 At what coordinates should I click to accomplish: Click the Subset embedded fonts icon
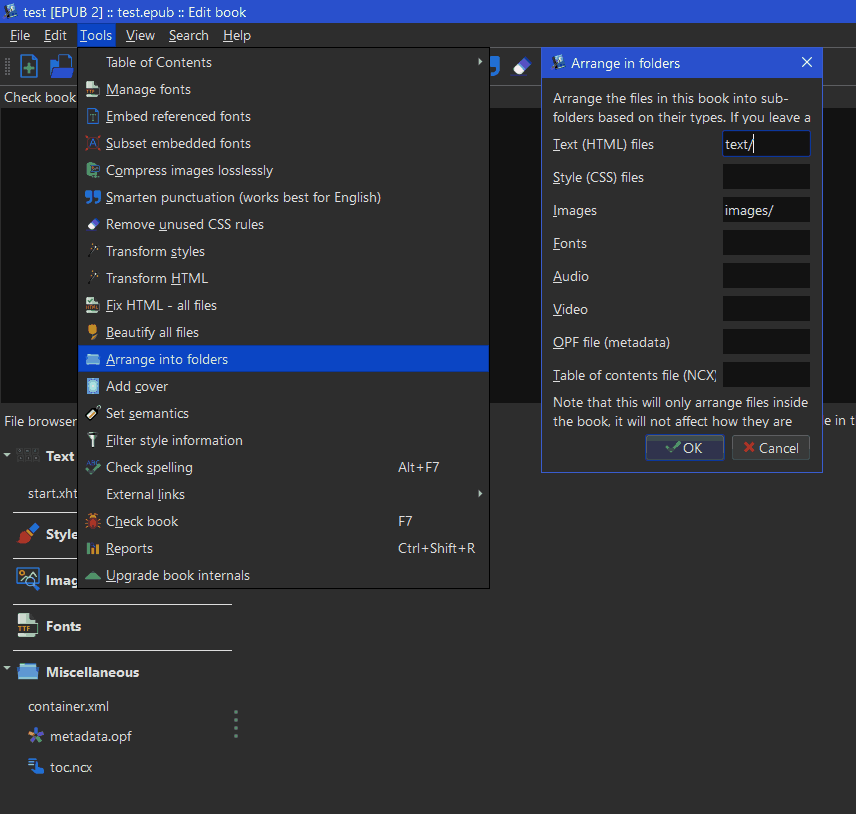click(x=93, y=143)
